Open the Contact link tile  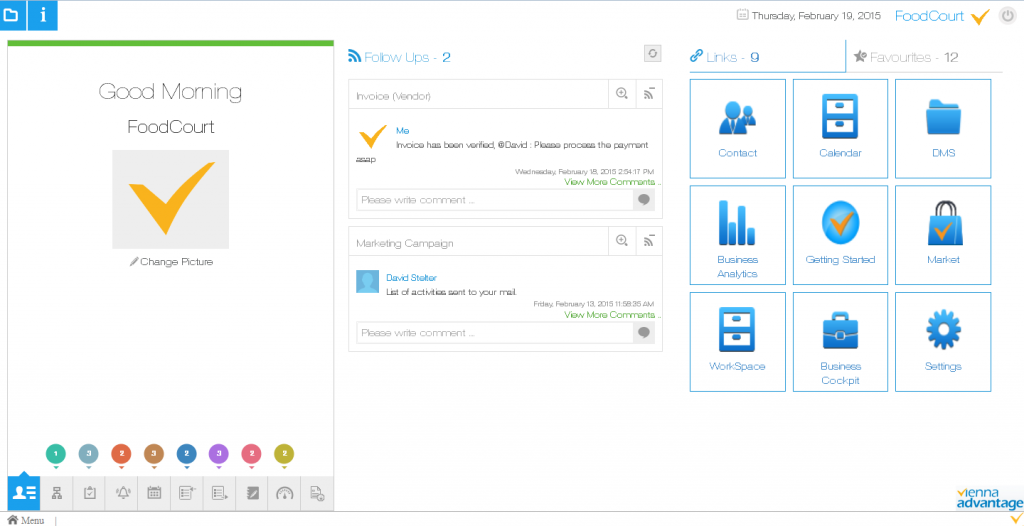tap(737, 129)
